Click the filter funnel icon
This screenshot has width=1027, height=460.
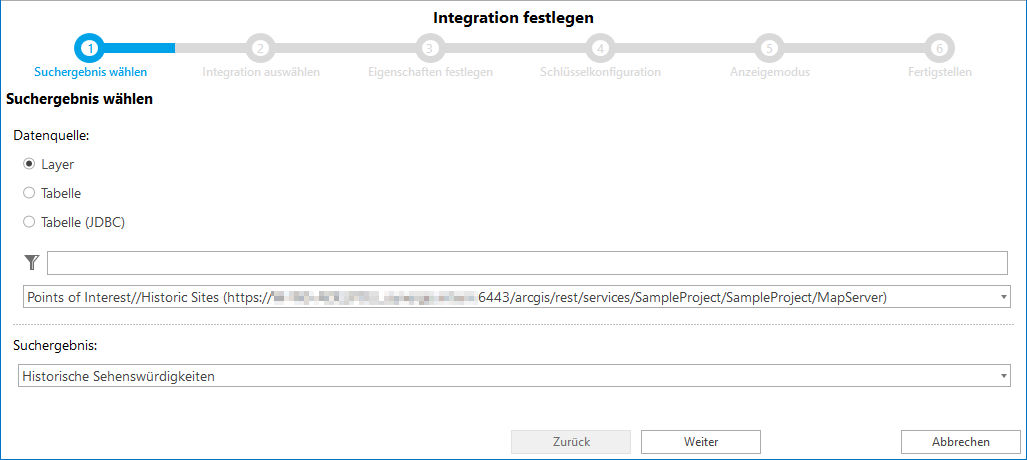coord(32,263)
